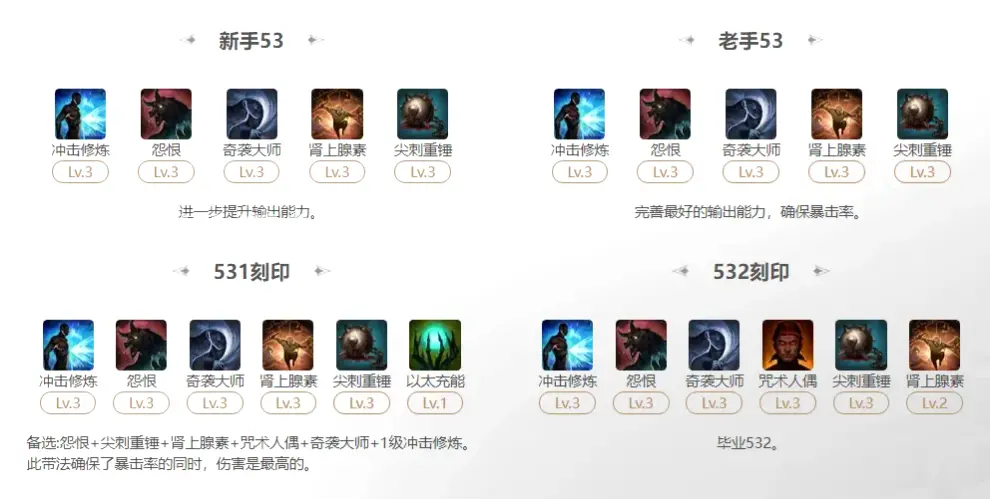Select 尖刺重锤 icon in 532刻印 section

pyautogui.click(x=861, y=345)
